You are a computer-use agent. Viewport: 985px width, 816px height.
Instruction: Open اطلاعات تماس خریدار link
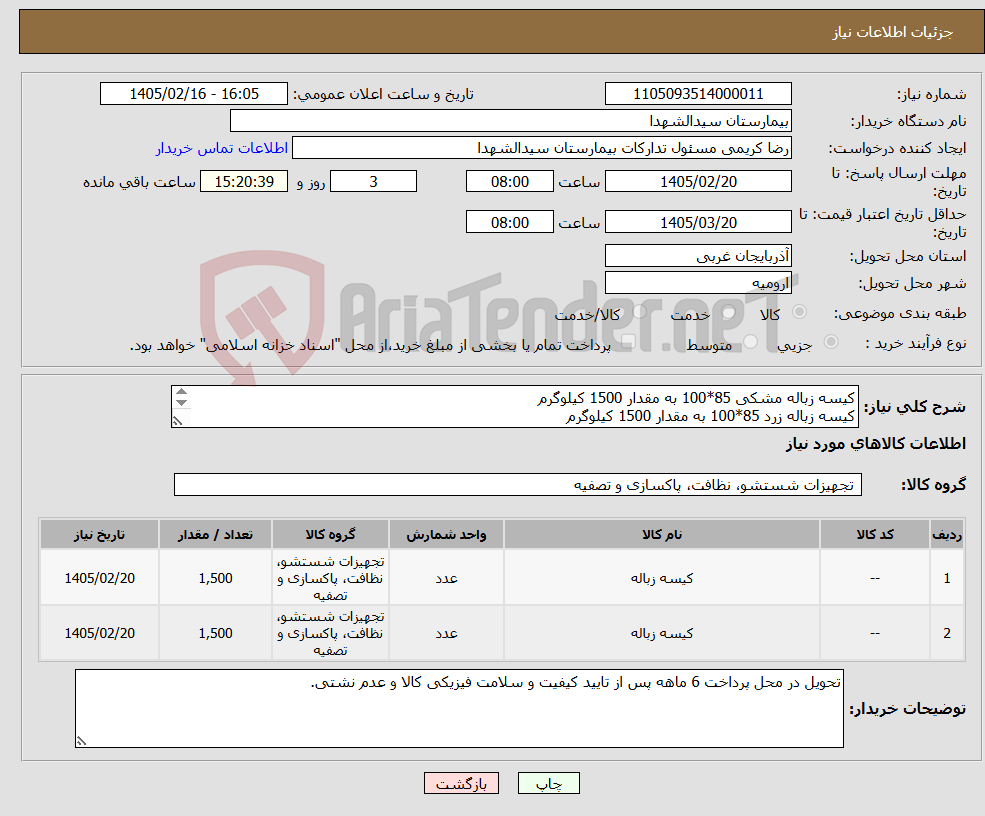point(222,148)
